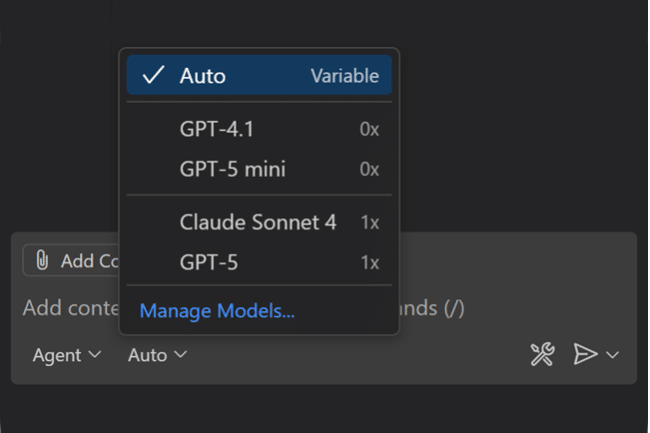Image resolution: width=650 pixels, height=433 pixels.
Task: Click the configure tools wrench icon
Action: click(542, 354)
